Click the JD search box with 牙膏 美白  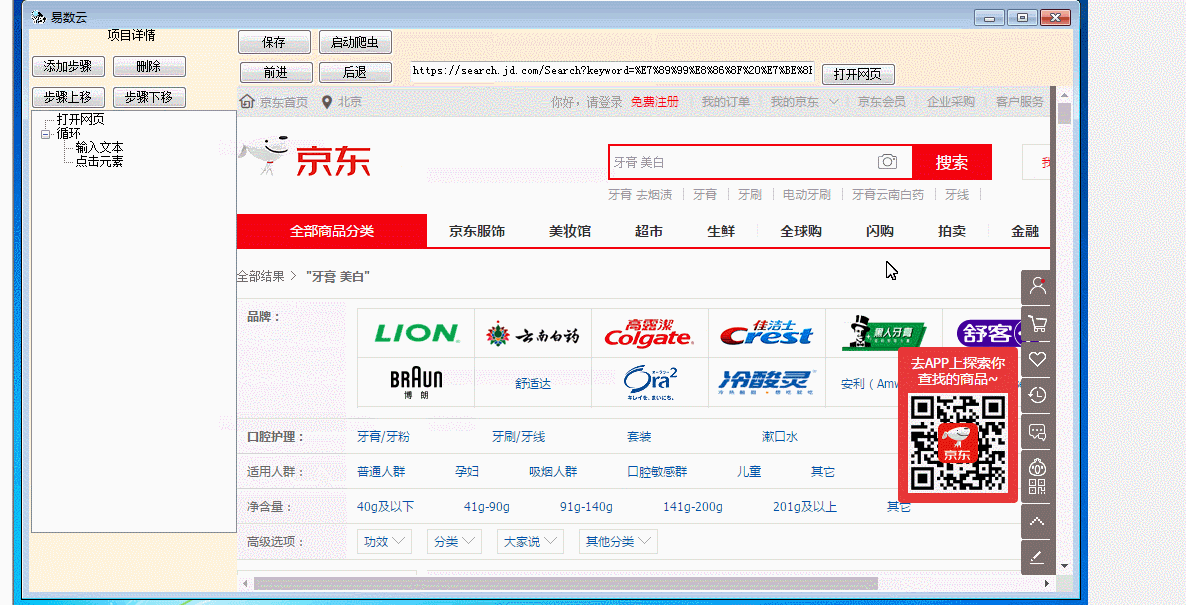(760, 162)
